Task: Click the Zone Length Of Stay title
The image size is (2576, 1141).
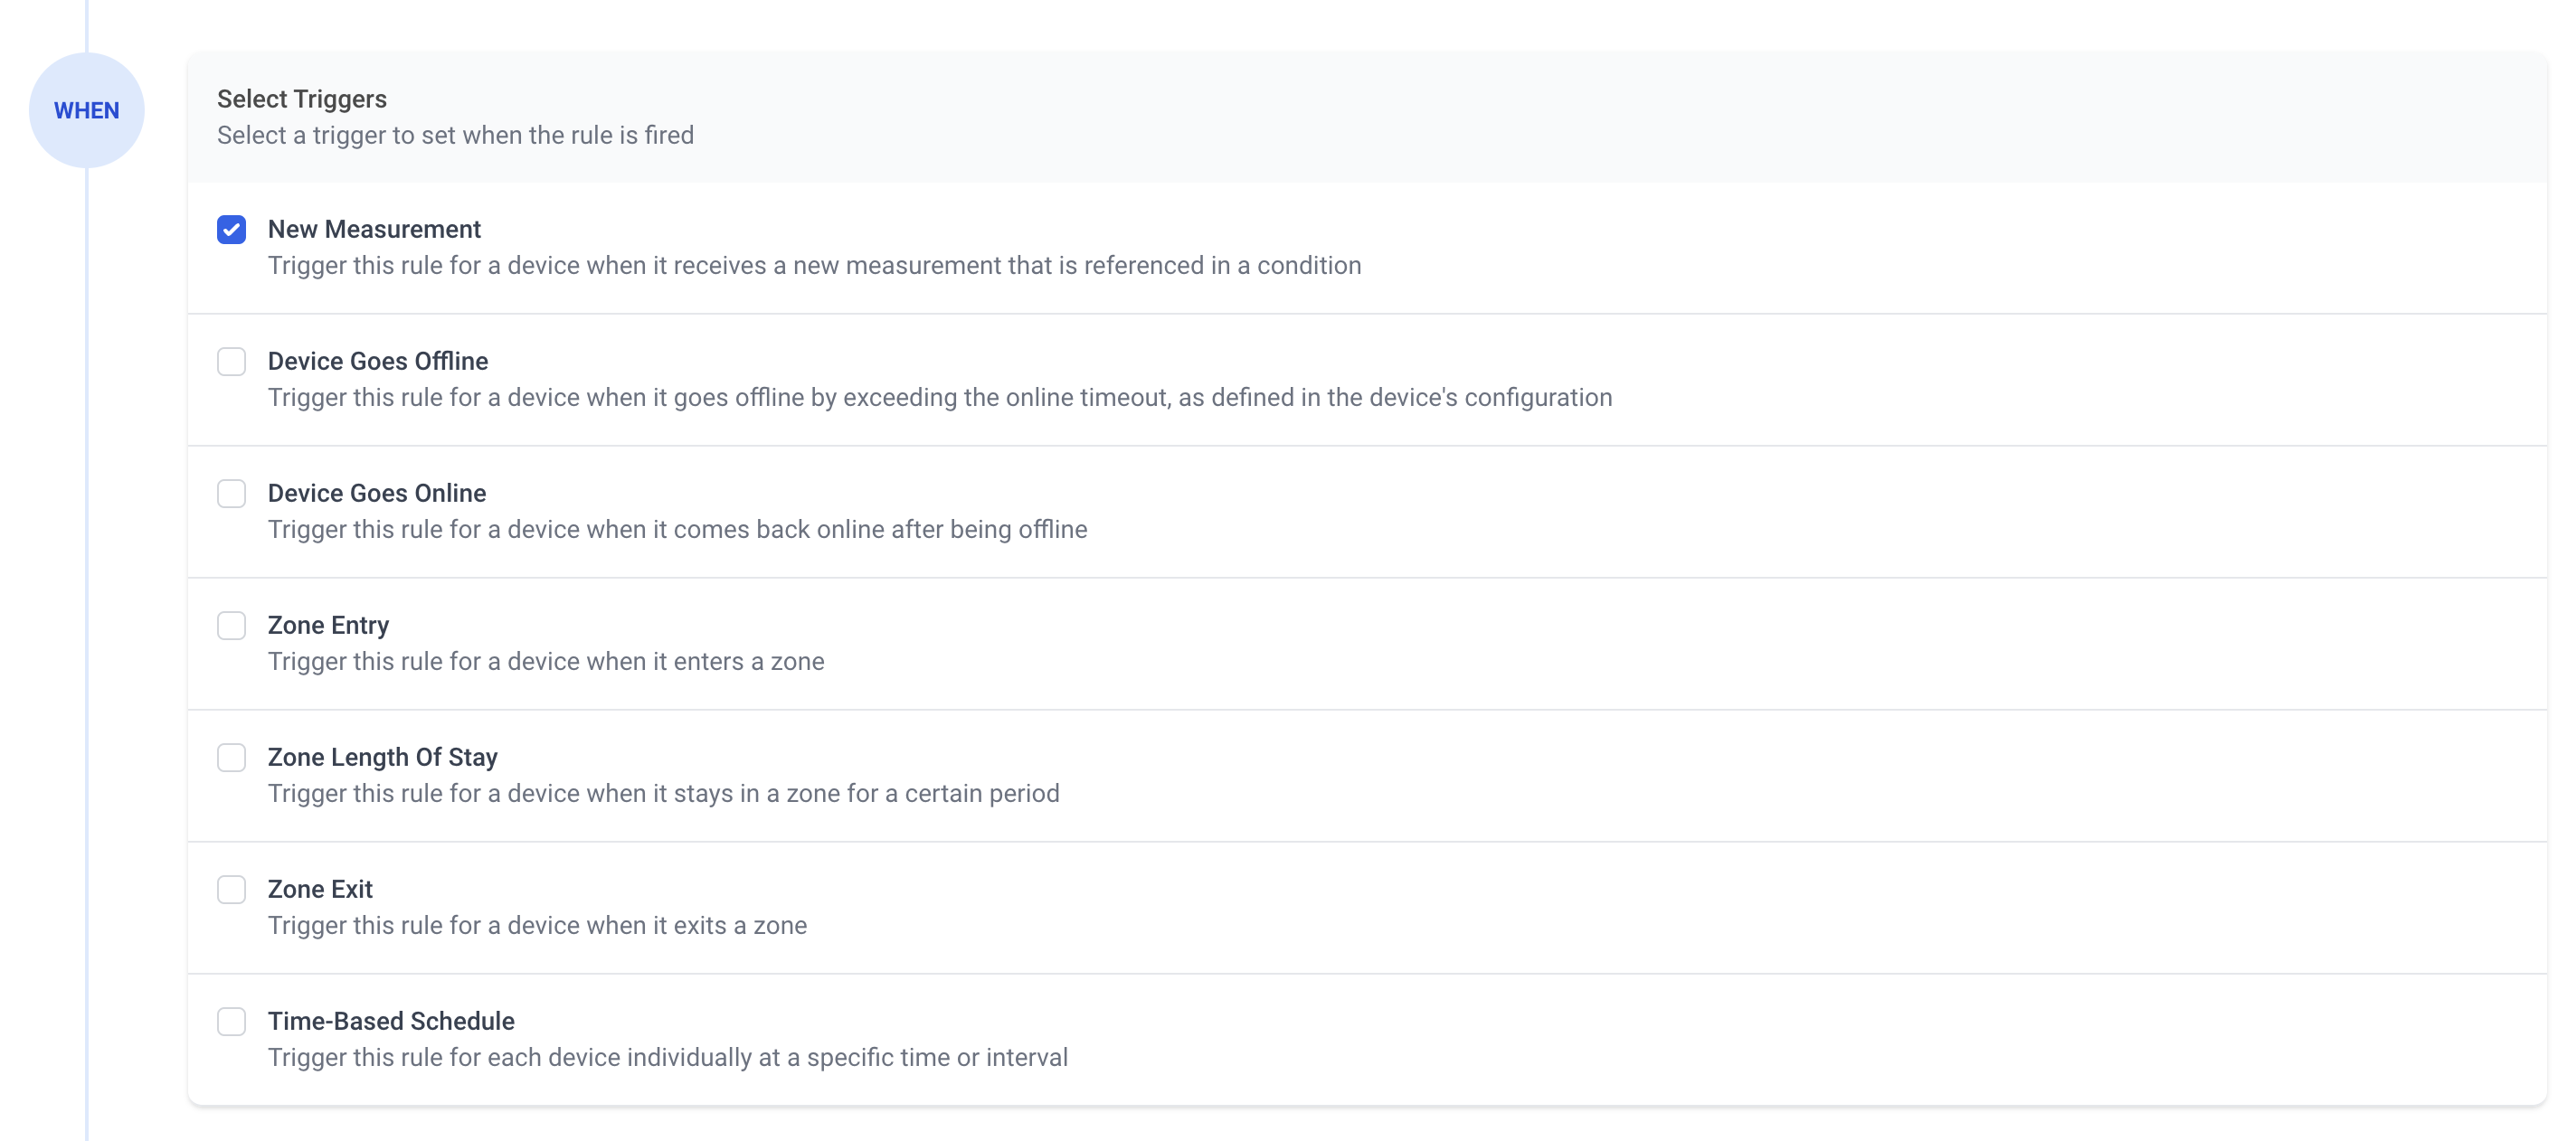Action: 382,758
